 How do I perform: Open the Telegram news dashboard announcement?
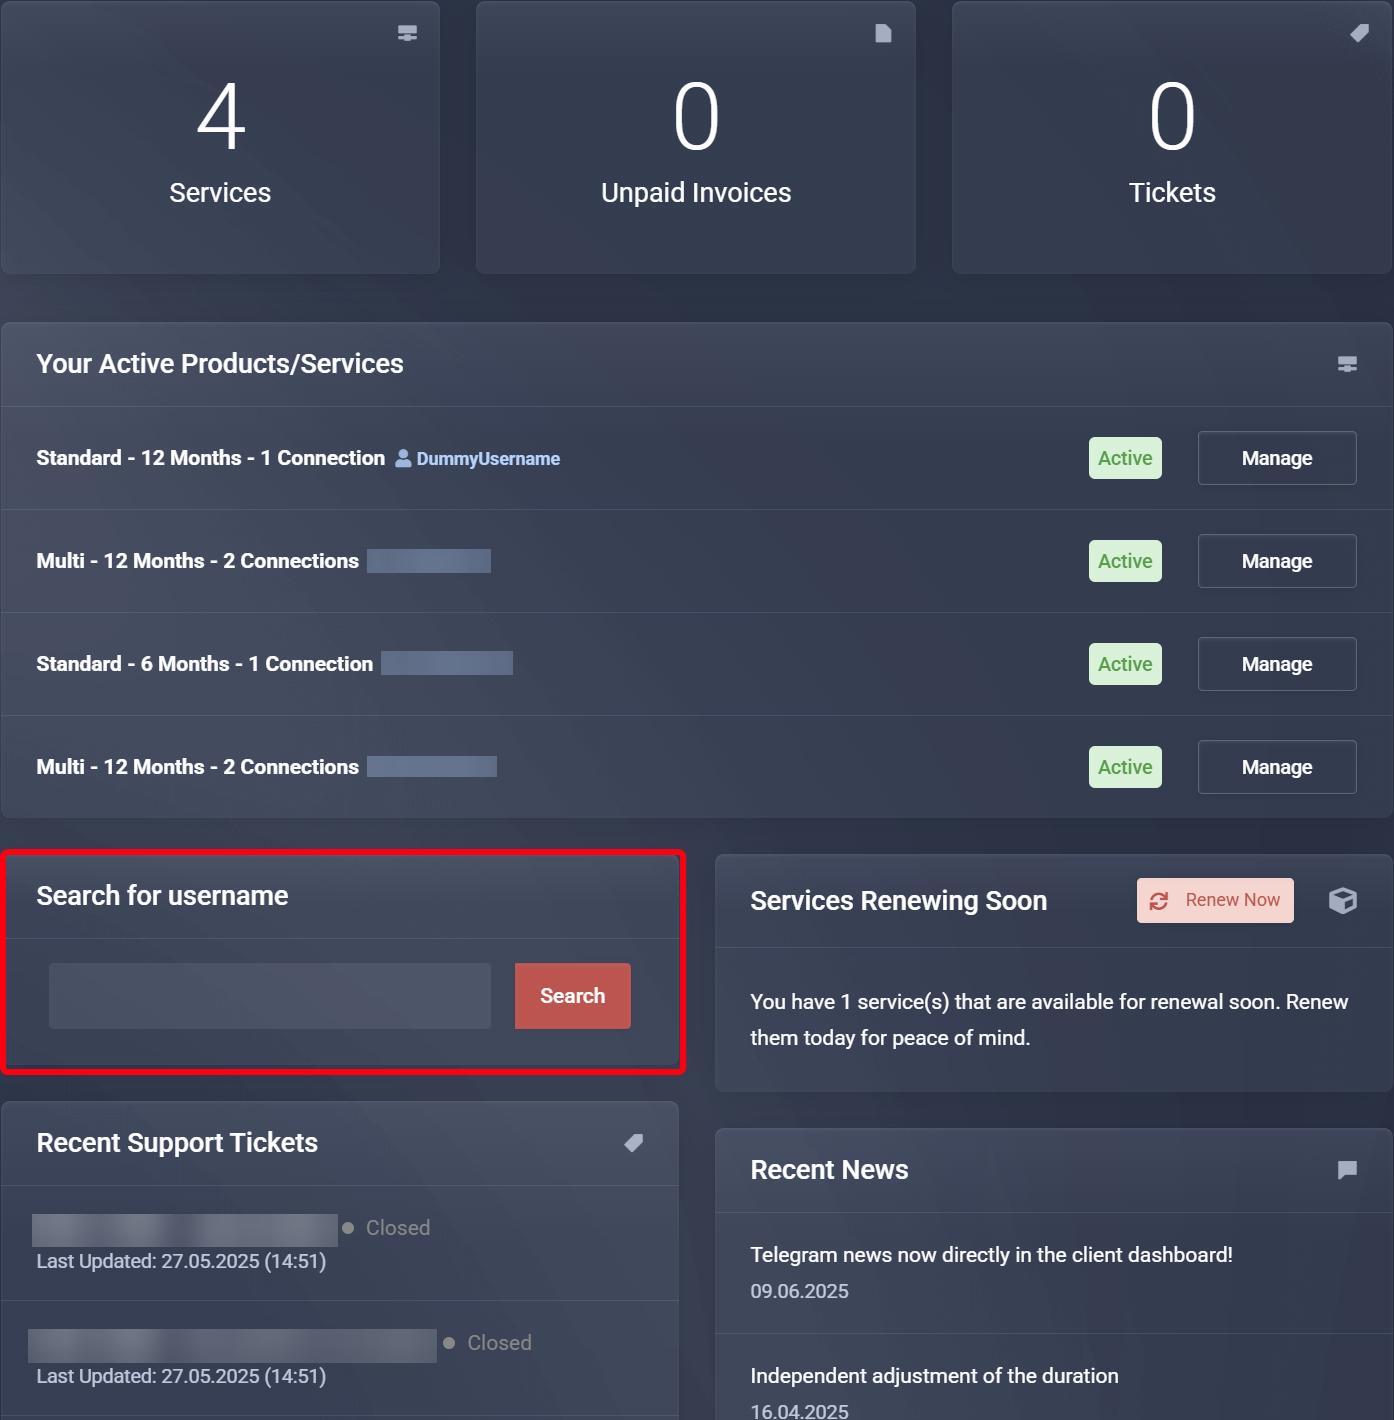[x=991, y=1255]
